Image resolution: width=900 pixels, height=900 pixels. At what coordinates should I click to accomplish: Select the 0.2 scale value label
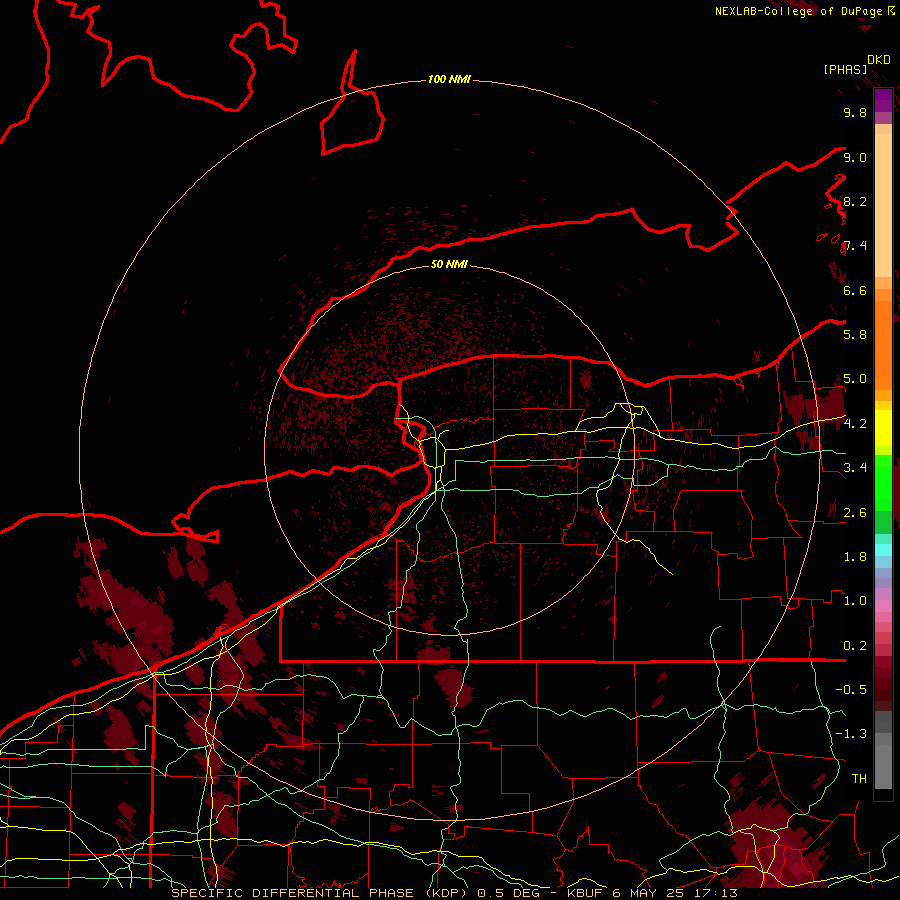point(855,645)
